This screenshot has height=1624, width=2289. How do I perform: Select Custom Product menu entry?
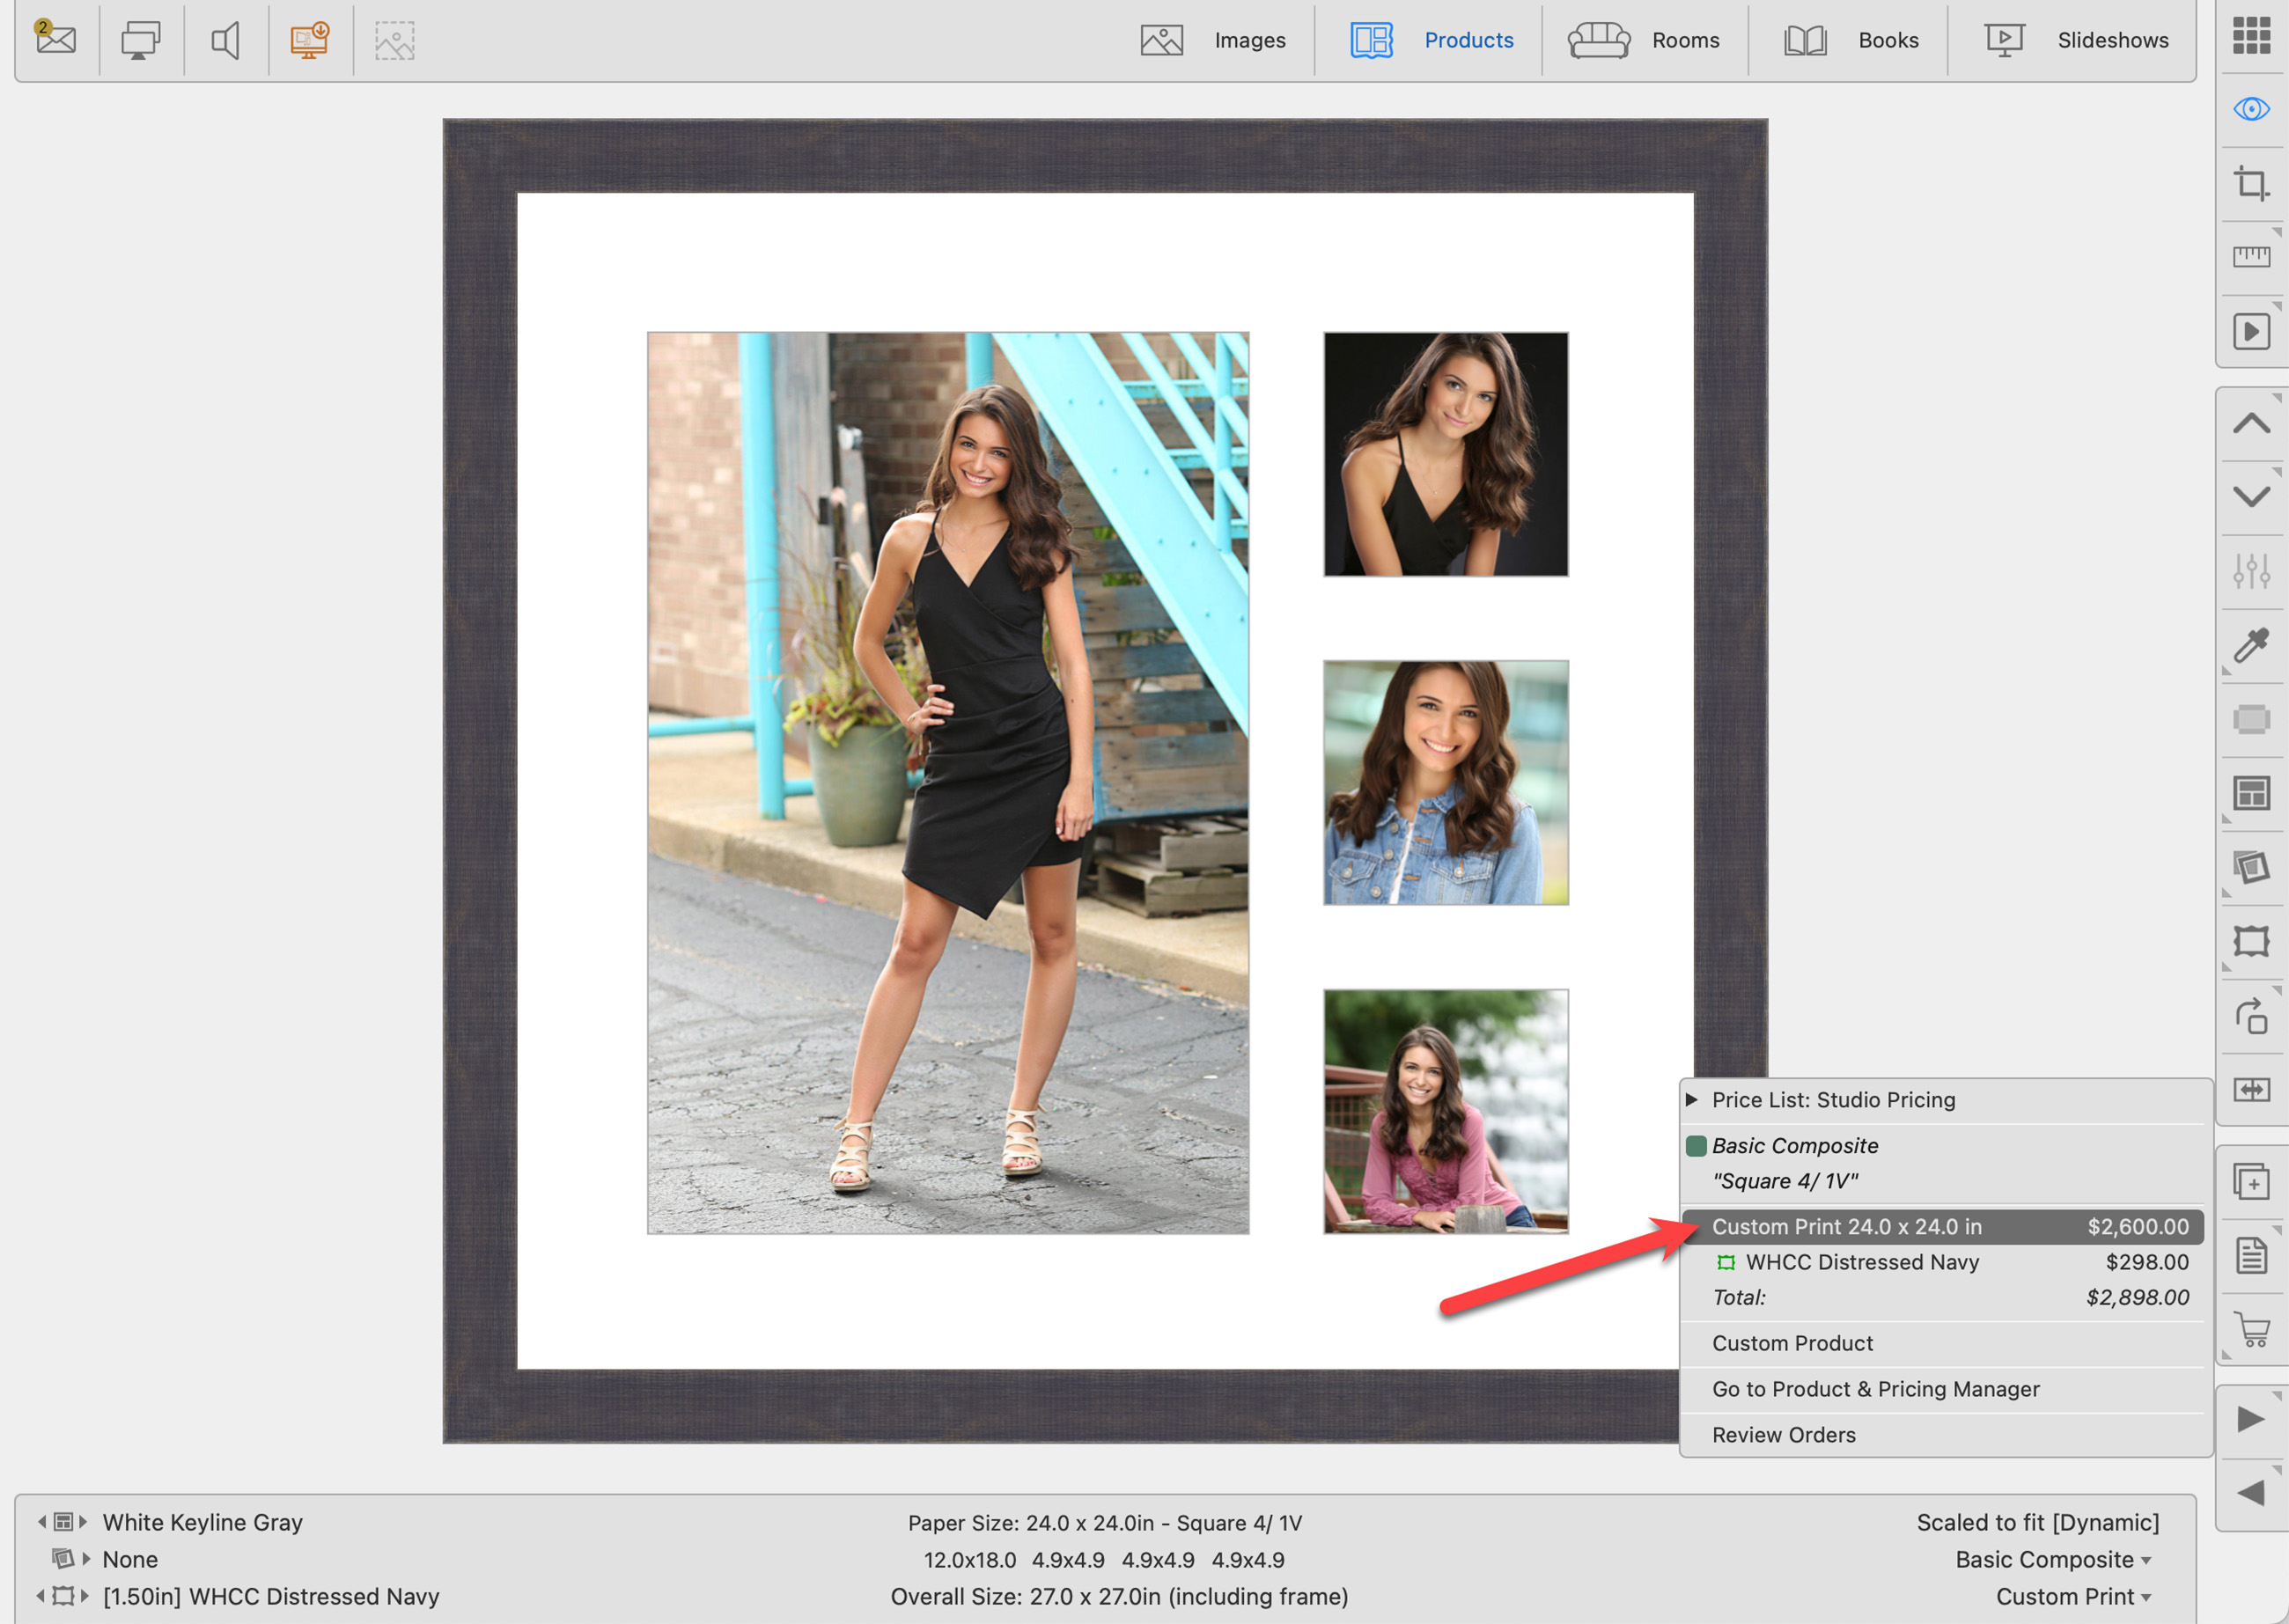1792,1343
